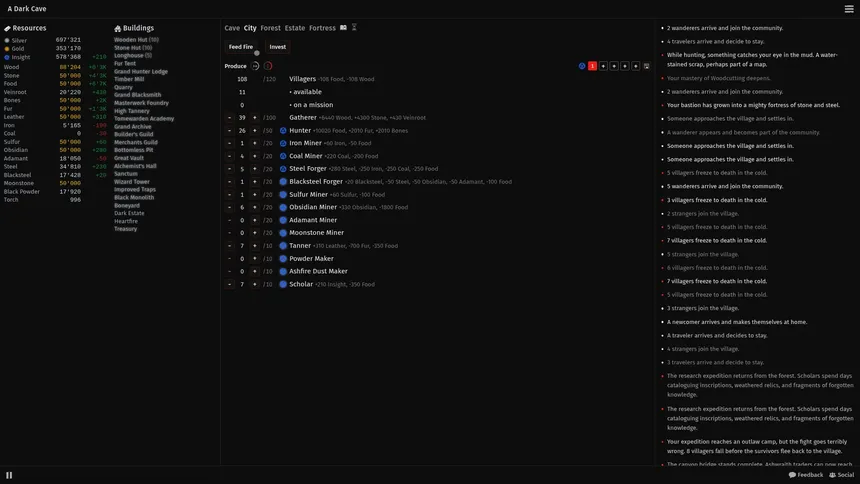The image size is (860, 484).
Task: Select the red 1 multiplier button
Action: [592, 66]
